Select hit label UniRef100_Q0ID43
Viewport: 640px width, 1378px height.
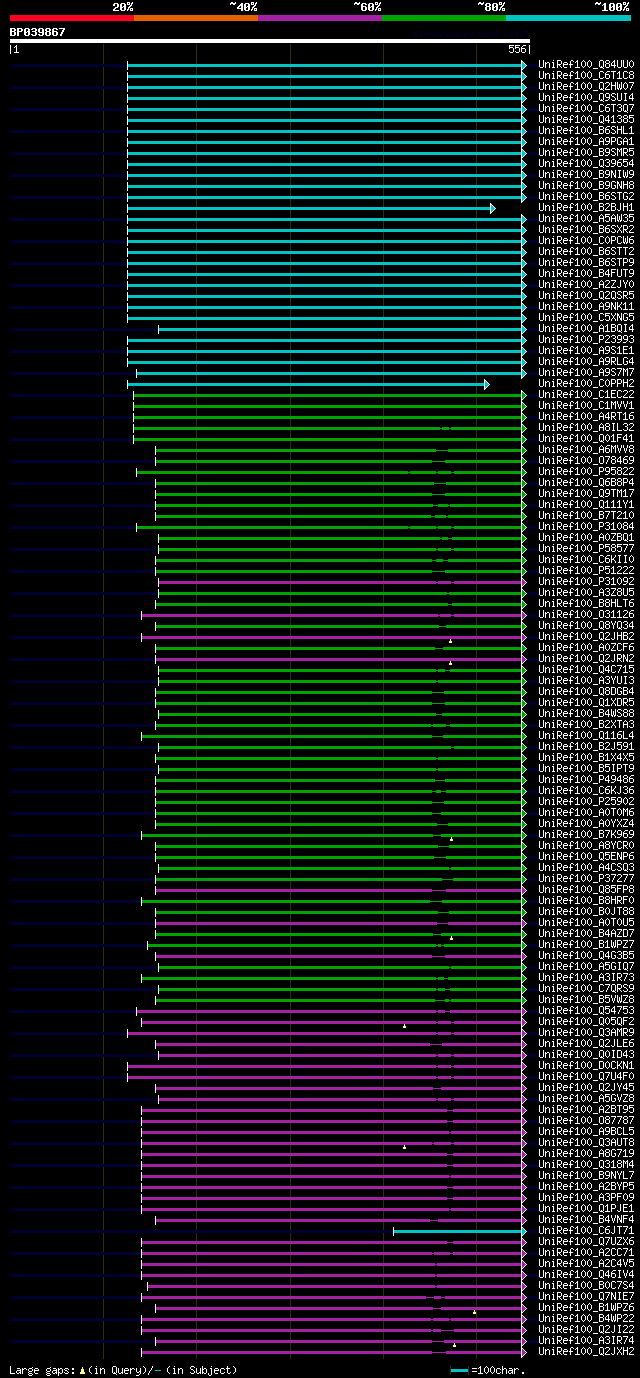click(x=586, y=1054)
